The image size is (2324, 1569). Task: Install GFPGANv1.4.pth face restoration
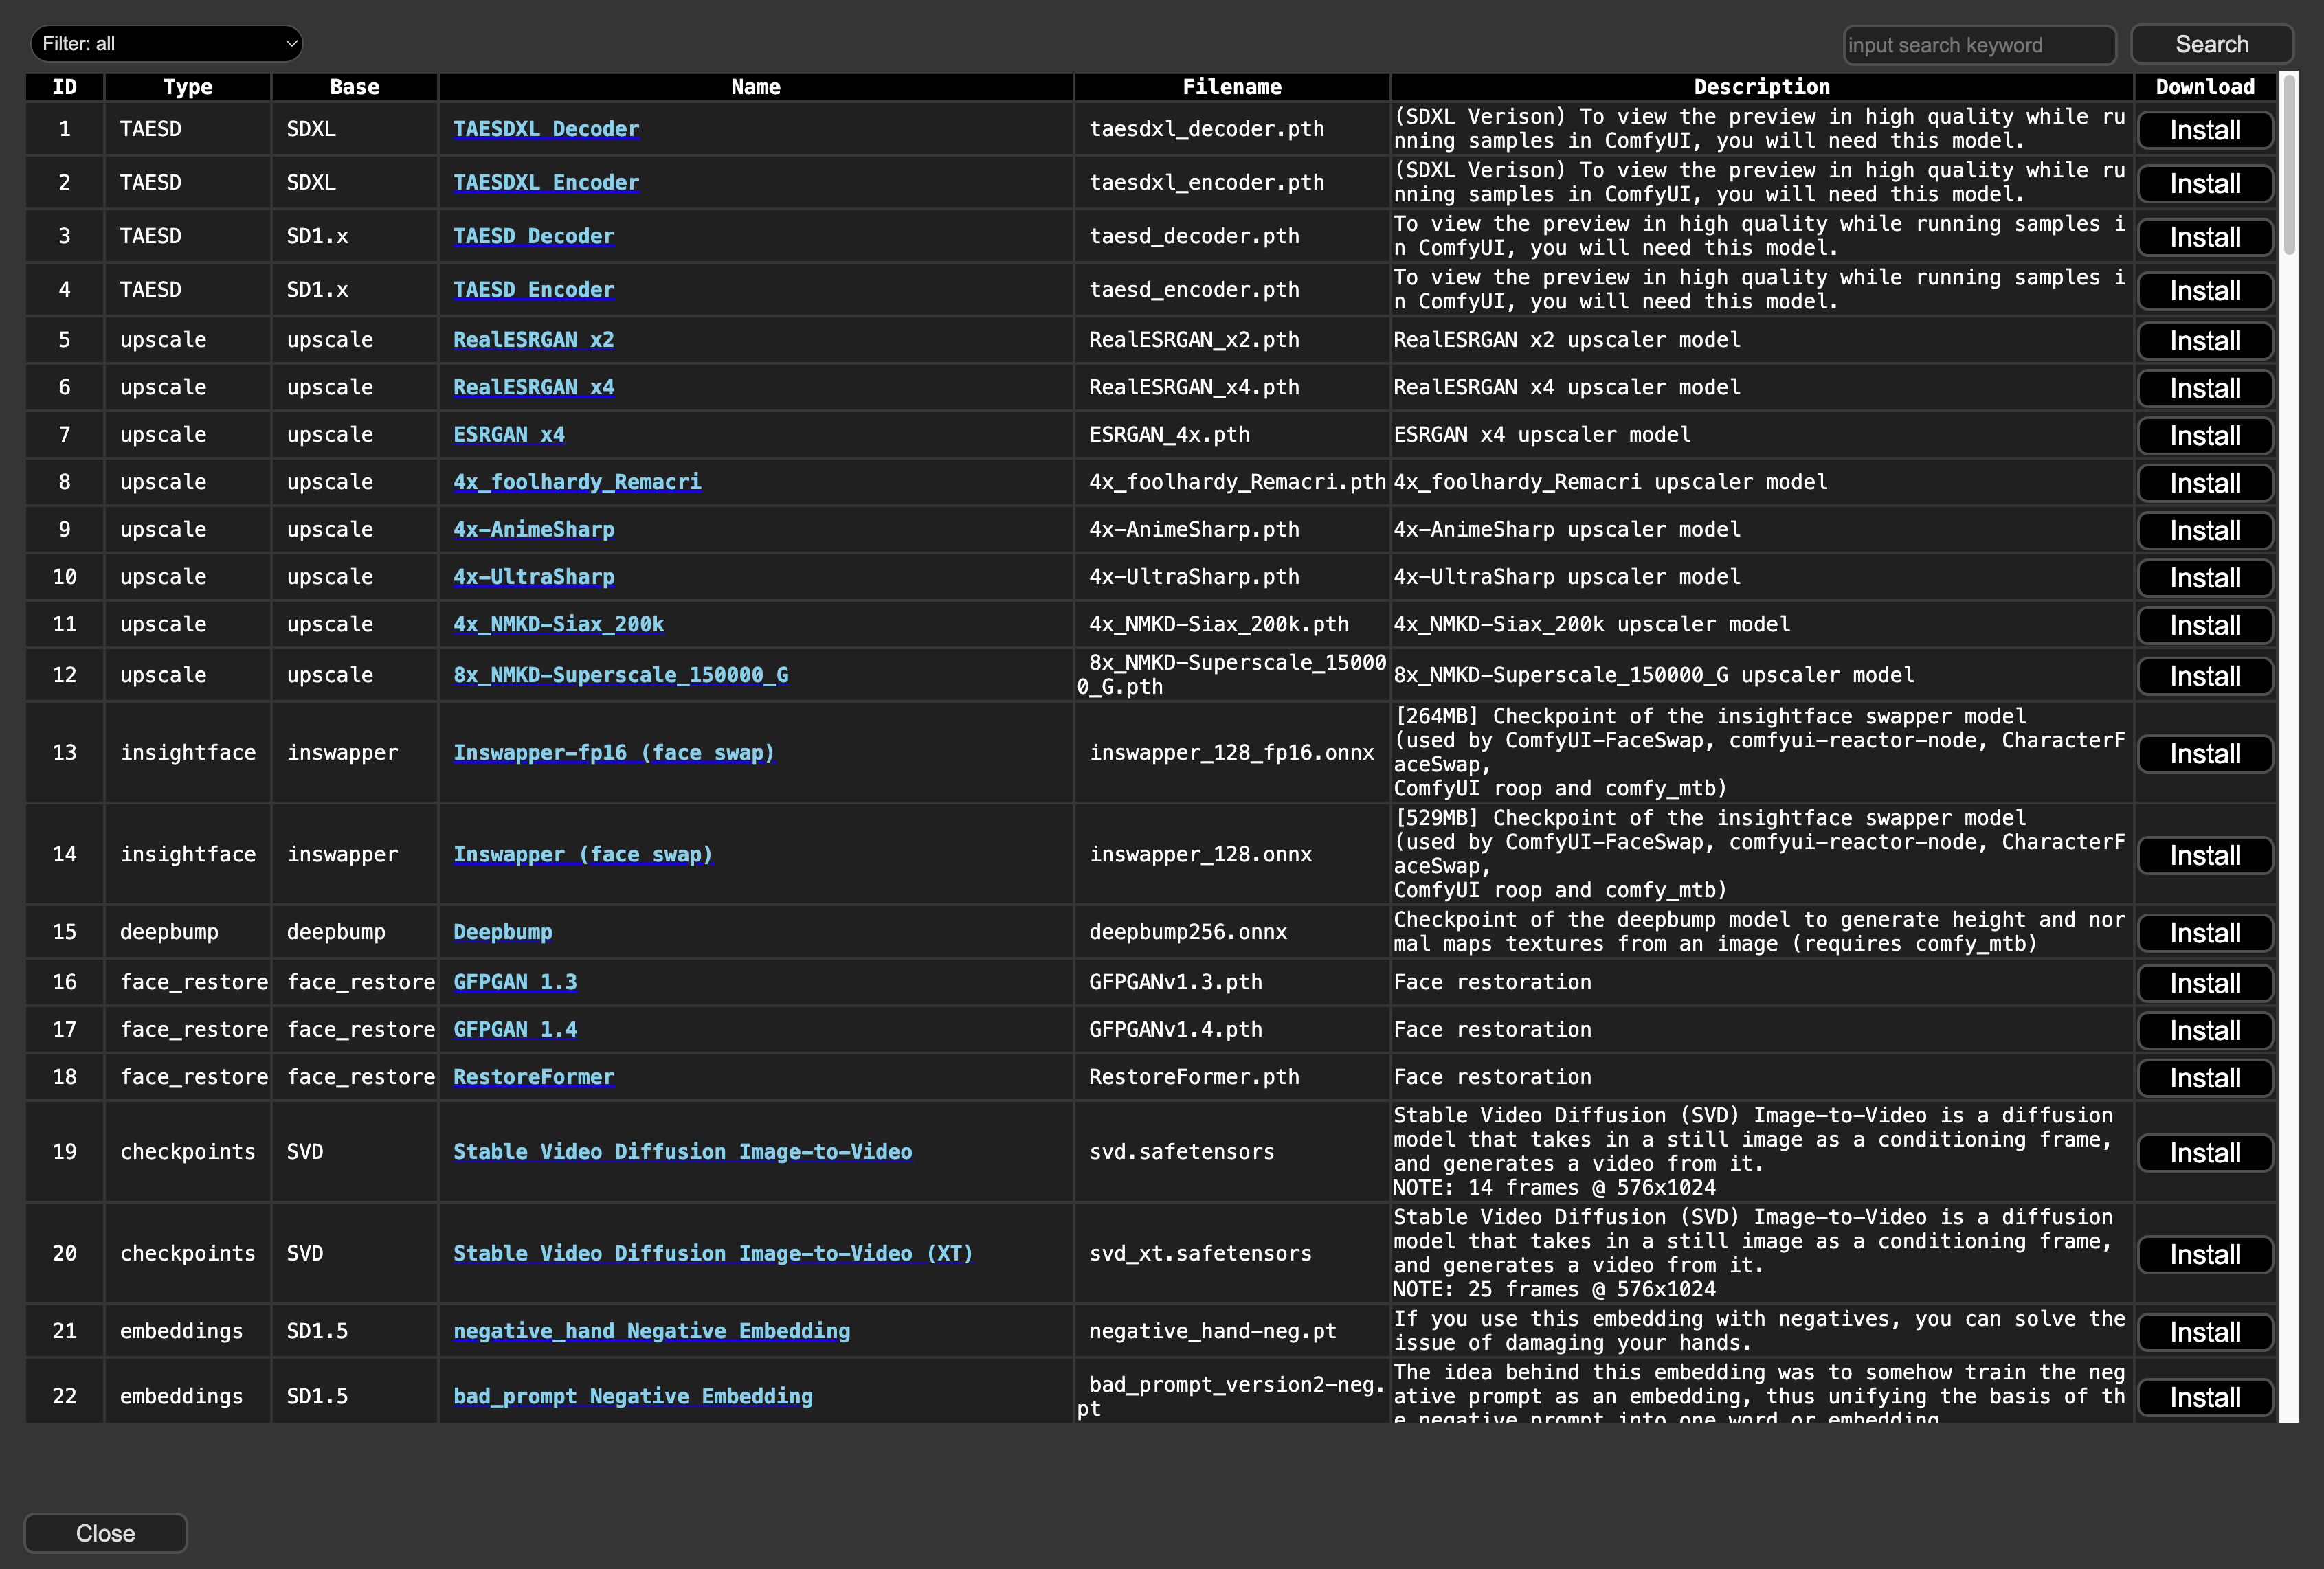tap(2205, 1031)
